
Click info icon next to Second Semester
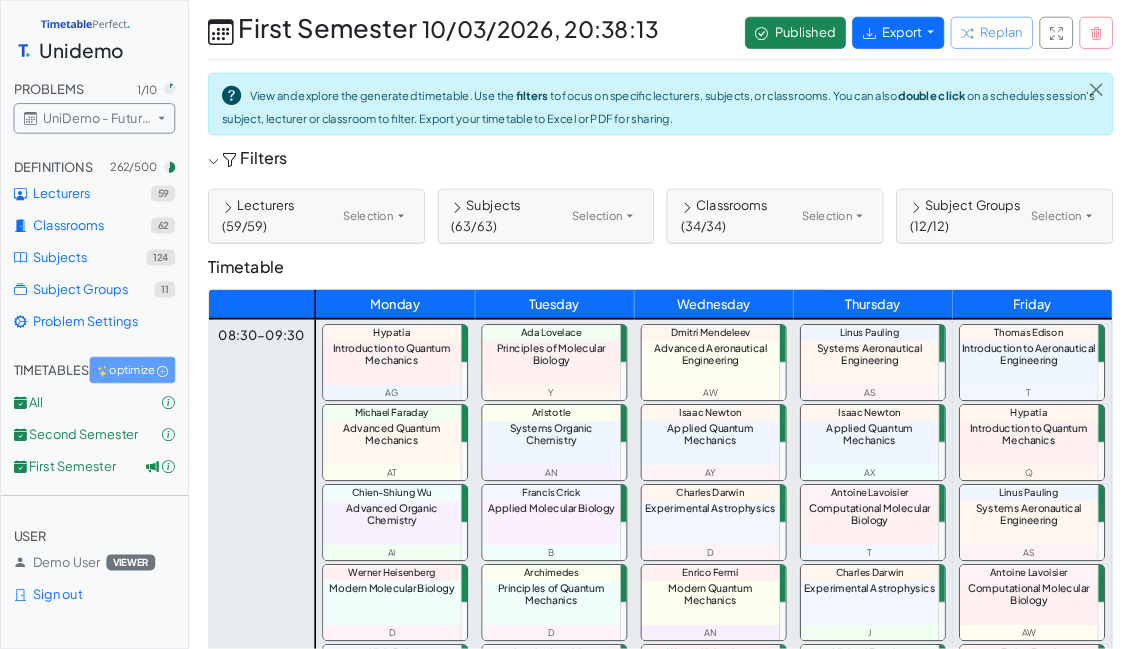(168, 435)
